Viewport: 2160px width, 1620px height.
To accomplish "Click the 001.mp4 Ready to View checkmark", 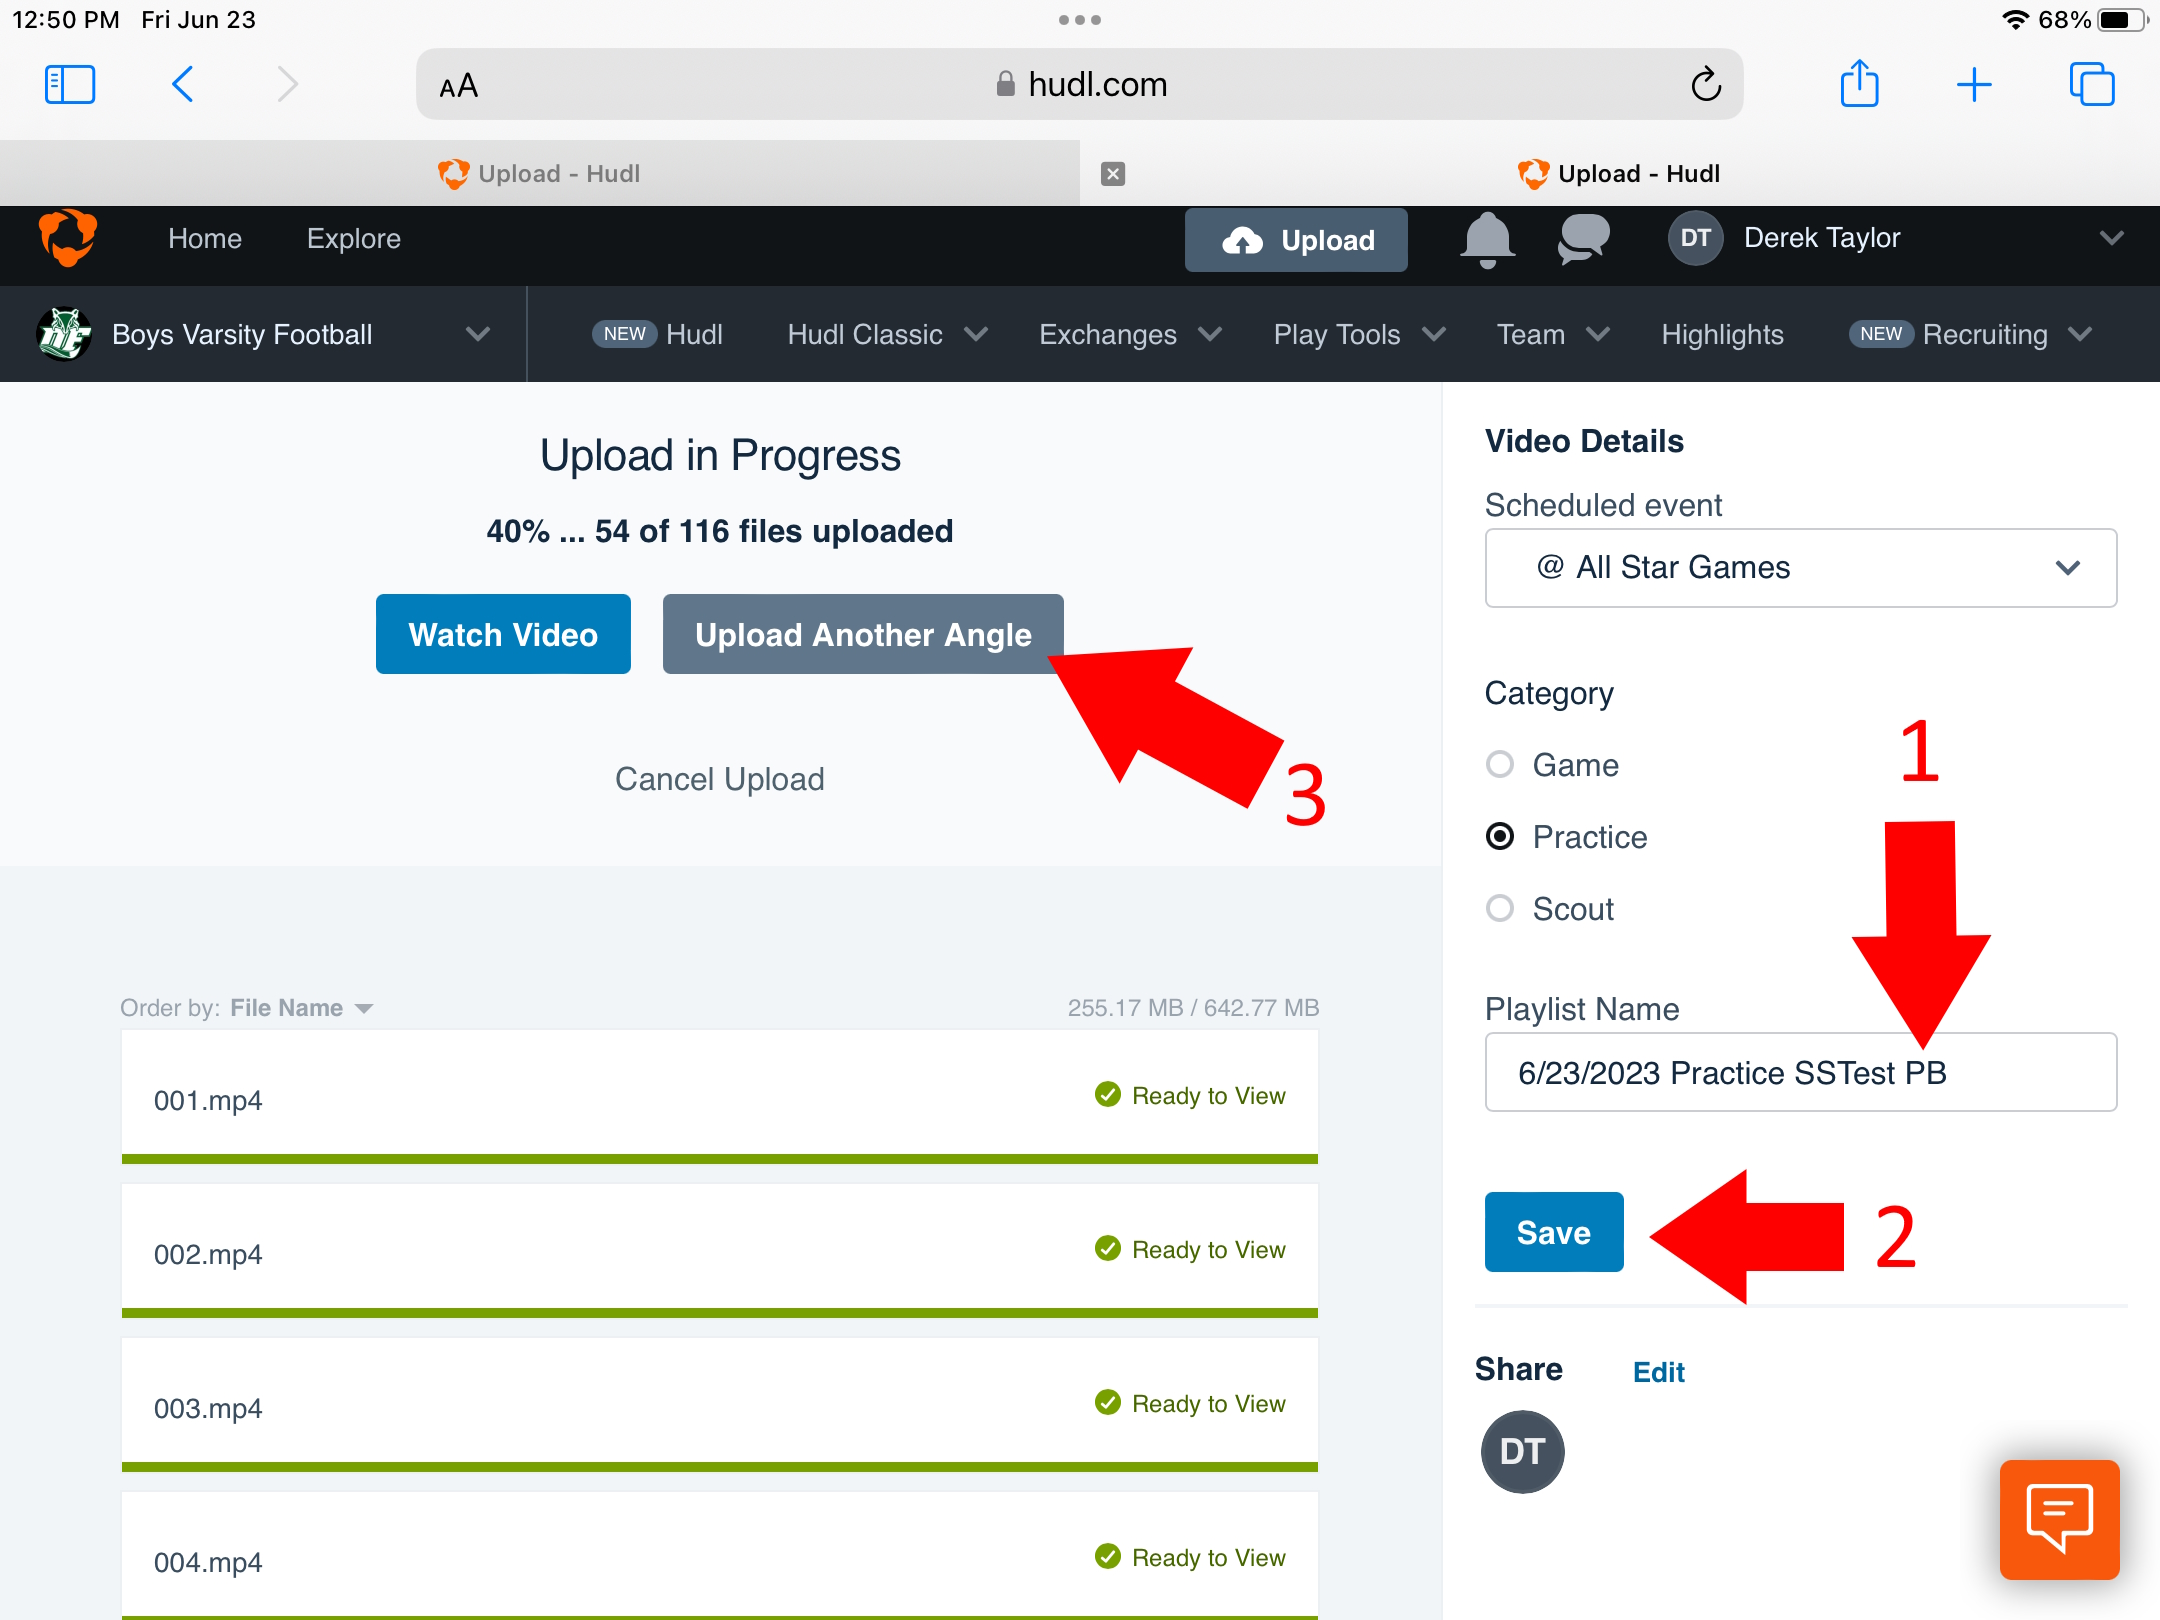I will pyautogui.click(x=1108, y=1095).
